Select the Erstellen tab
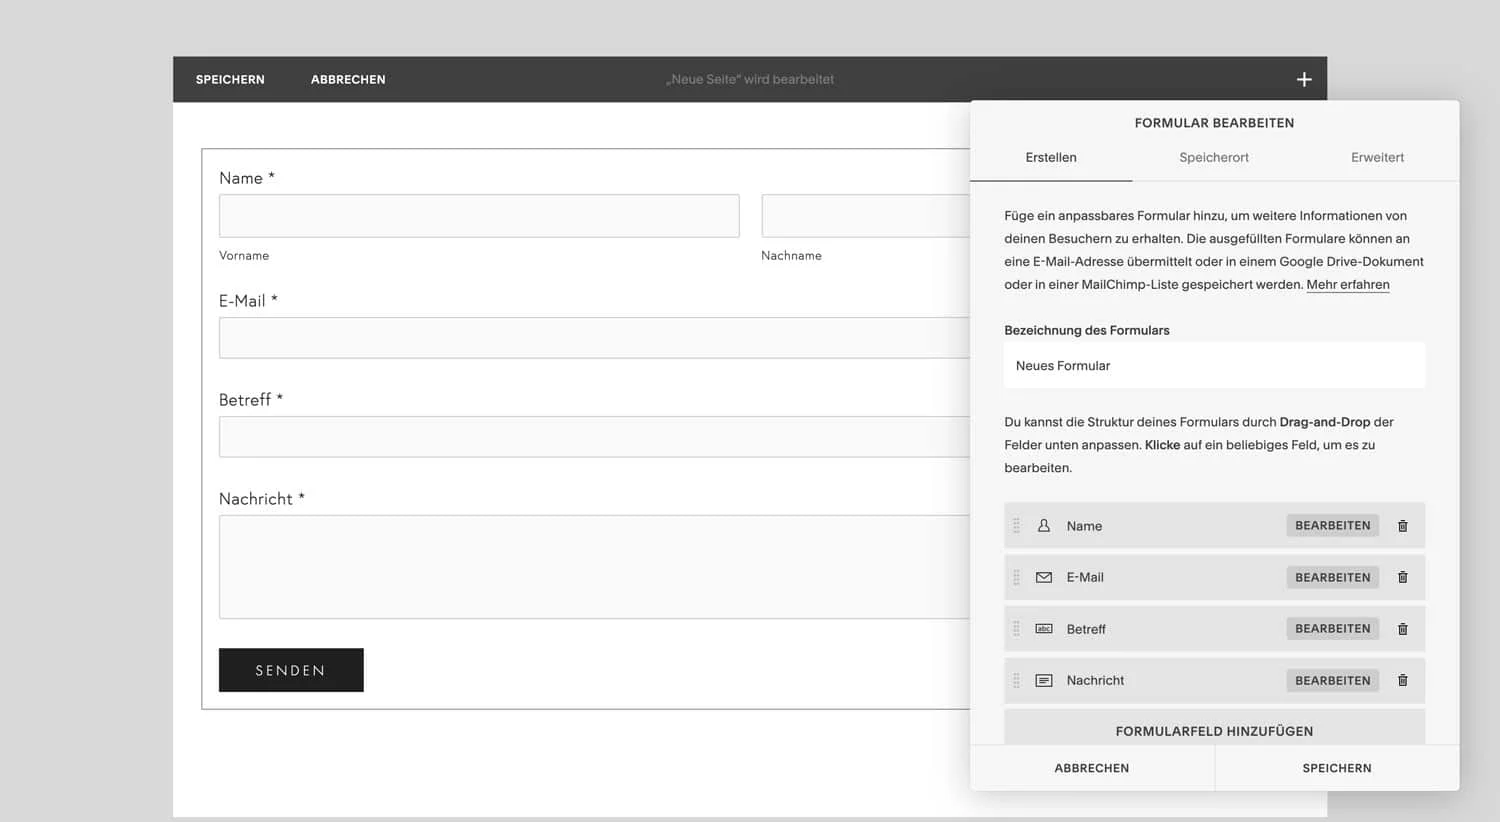 tap(1051, 157)
